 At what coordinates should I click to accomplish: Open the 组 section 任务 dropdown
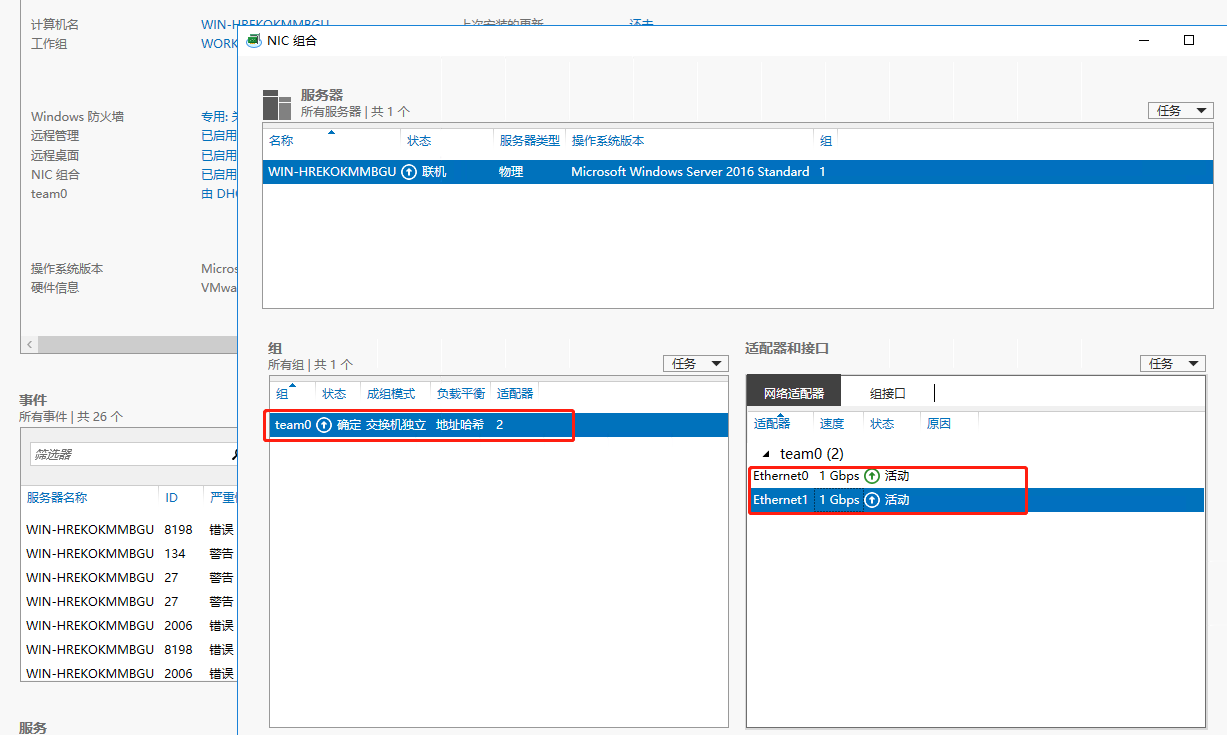tap(695, 364)
